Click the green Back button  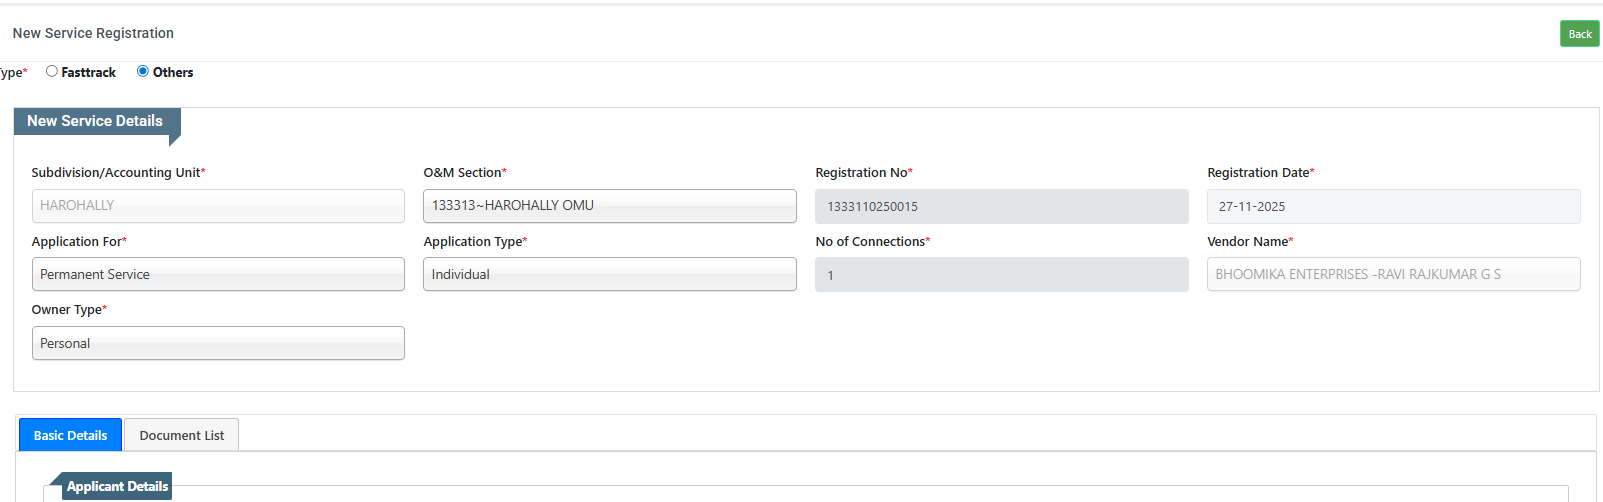(x=1579, y=34)
